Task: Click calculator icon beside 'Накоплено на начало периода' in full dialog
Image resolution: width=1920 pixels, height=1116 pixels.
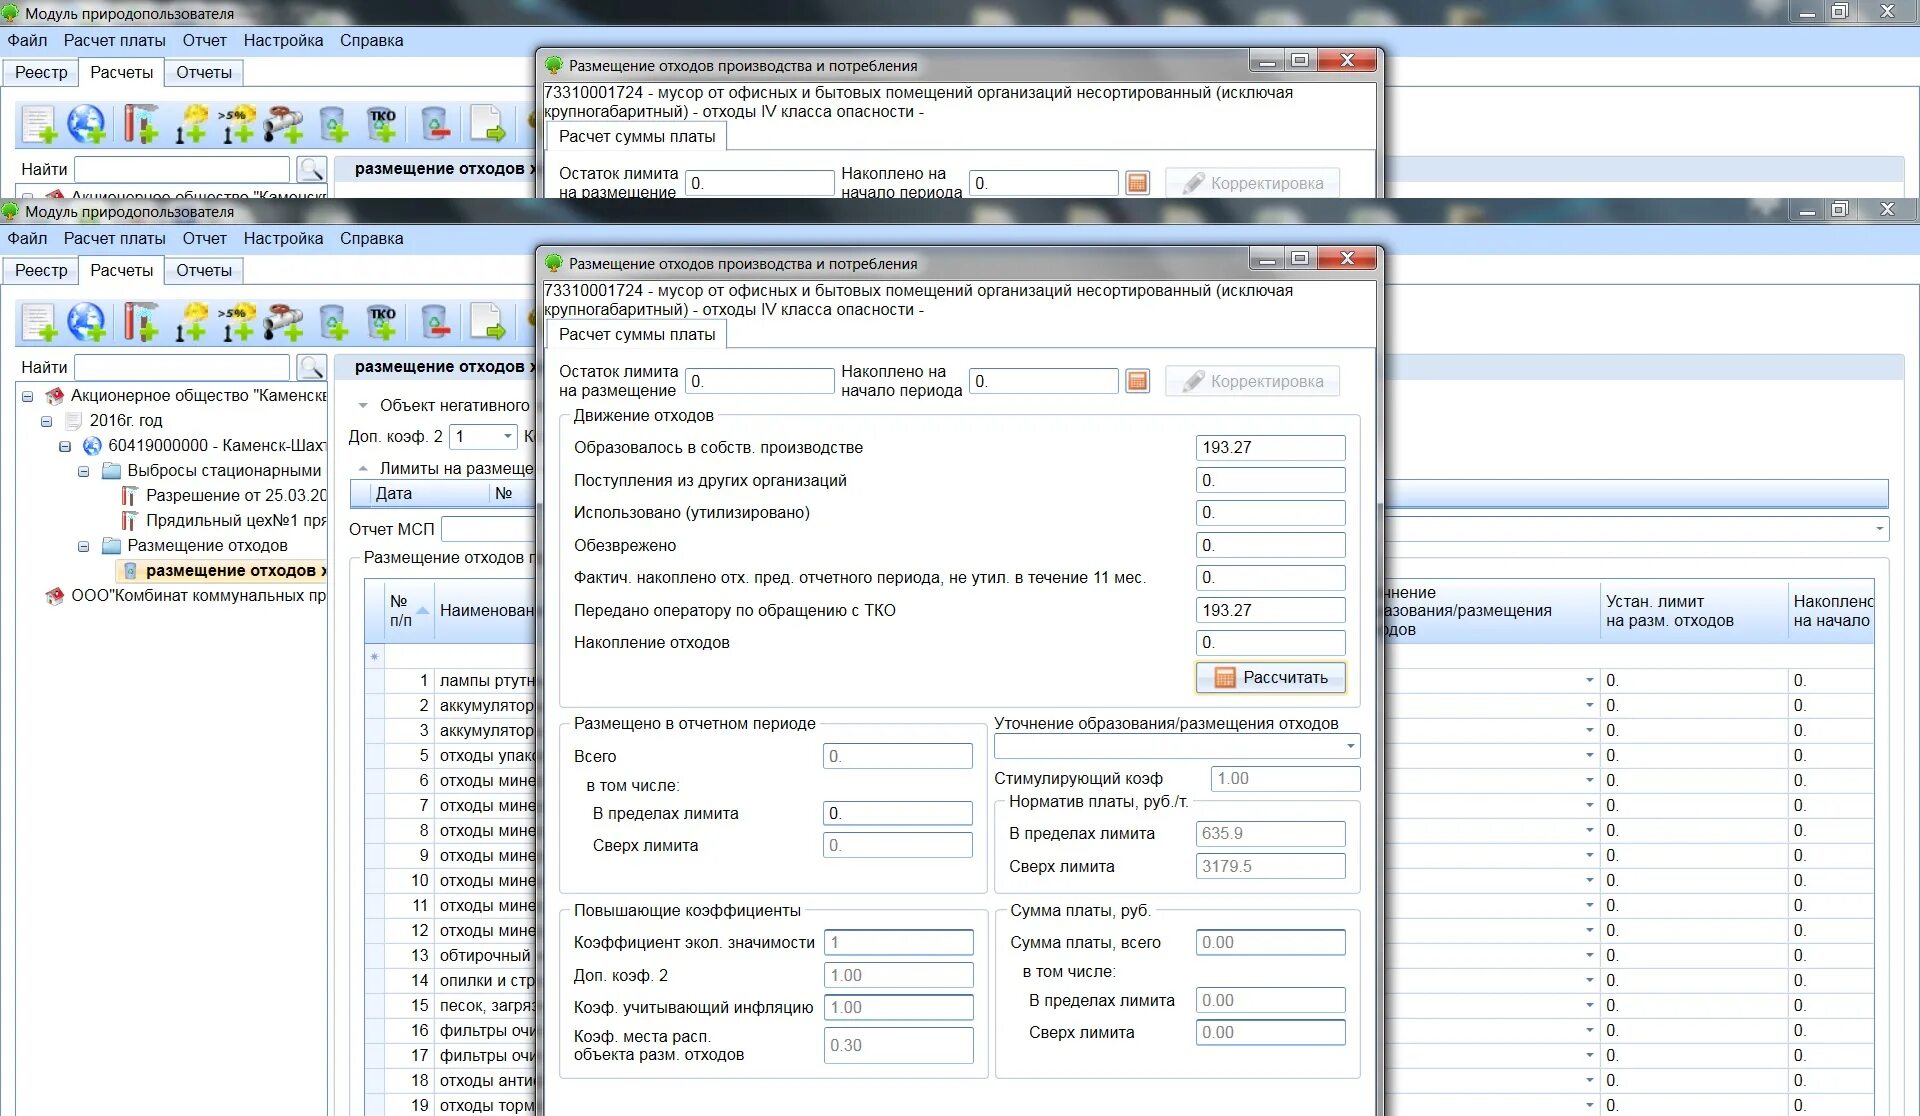Action: [x=1137, y=381]
